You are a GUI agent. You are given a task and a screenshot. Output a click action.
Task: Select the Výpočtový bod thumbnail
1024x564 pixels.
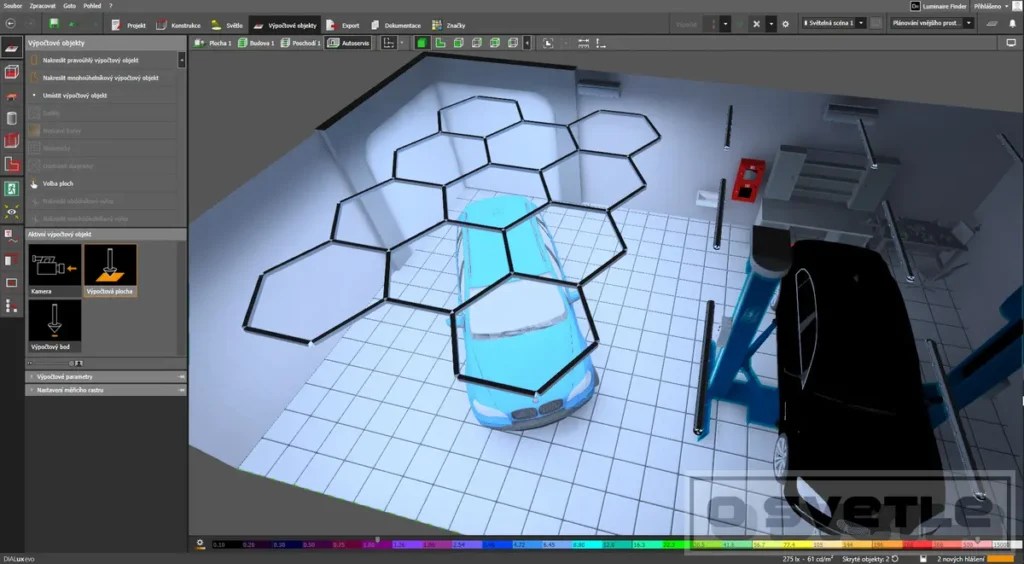(55, 326)
